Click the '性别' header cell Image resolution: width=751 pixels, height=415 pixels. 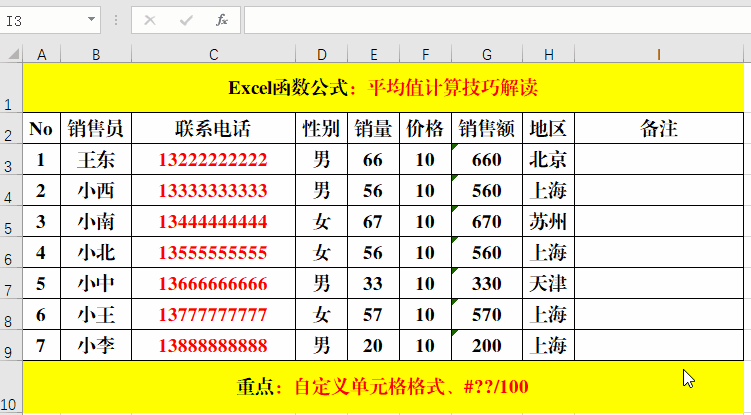[321, 128]
